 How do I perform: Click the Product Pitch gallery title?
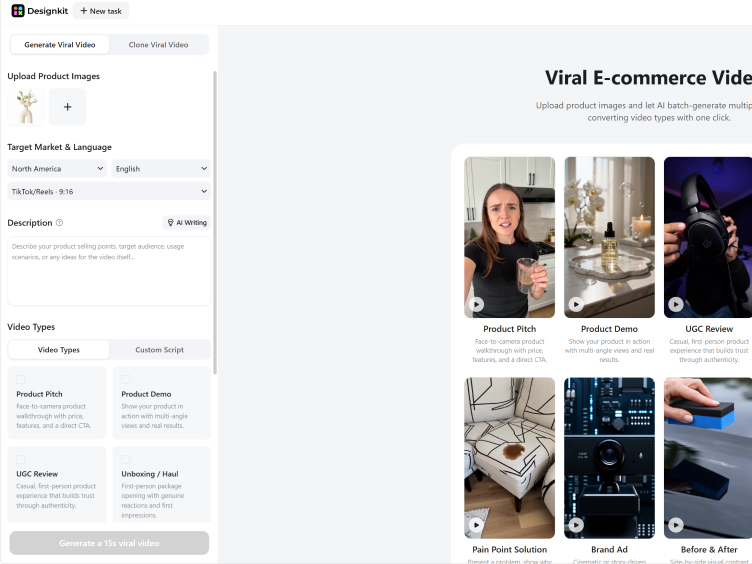[x=509, y=329]
